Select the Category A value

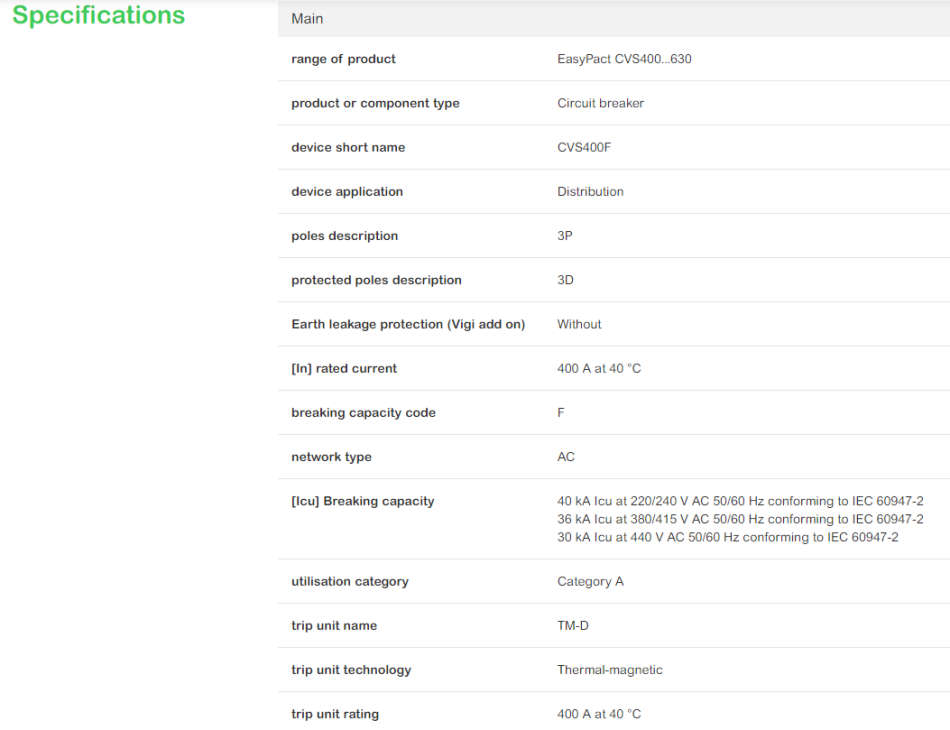[x=590, y=581]
